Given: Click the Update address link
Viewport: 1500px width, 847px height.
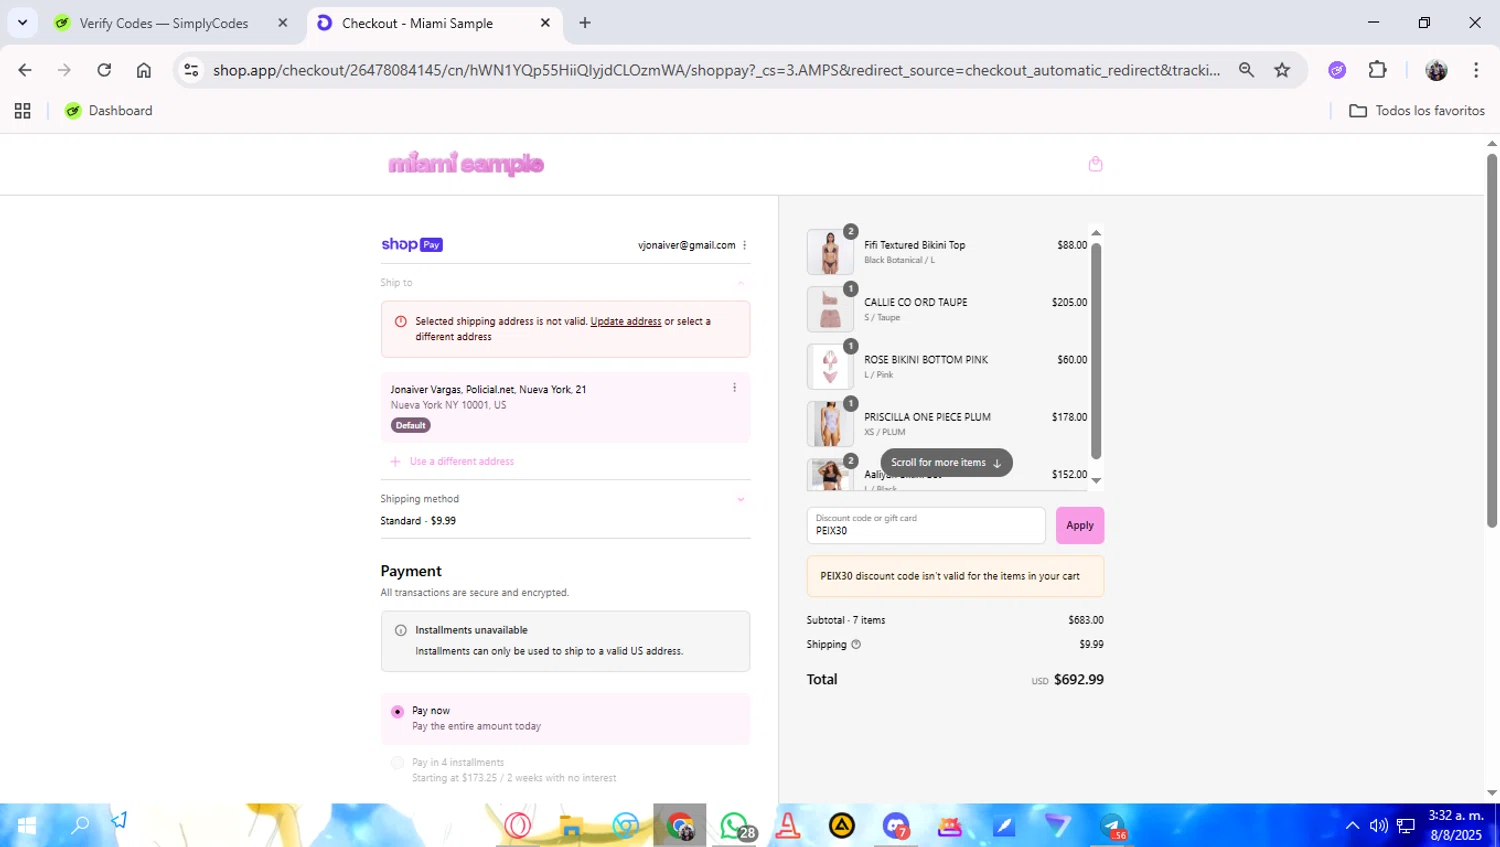Looking at the screenshot, I should tap(626, 321).
